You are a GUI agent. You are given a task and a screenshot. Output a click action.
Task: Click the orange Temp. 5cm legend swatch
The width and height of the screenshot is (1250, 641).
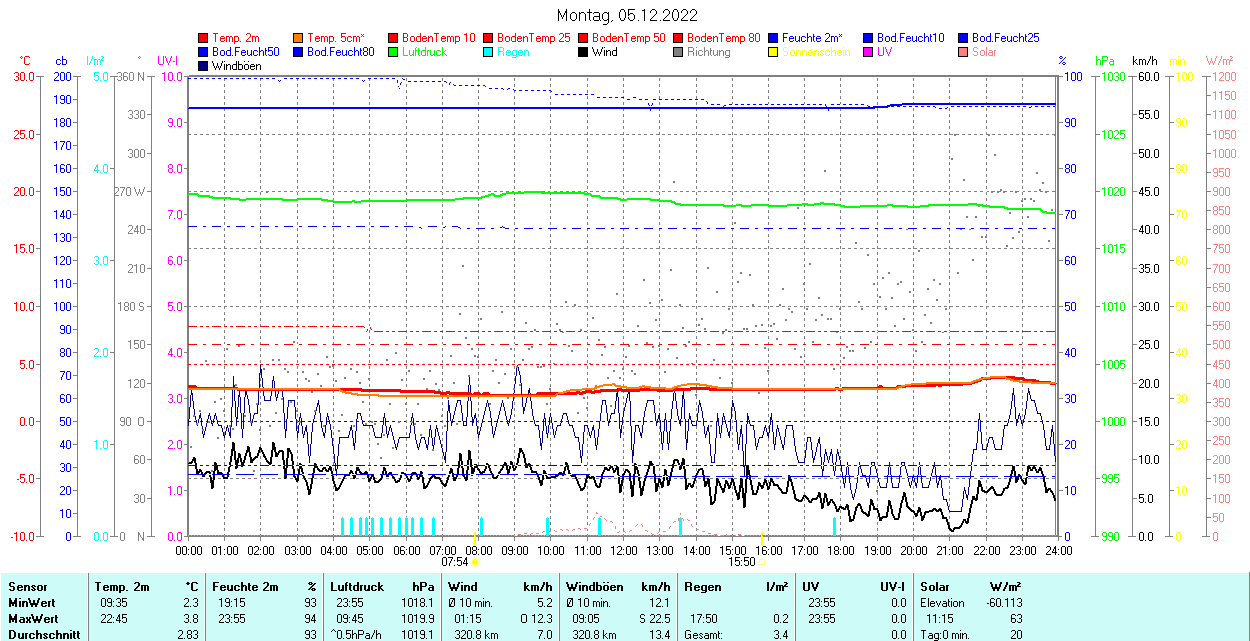click(299, 38)
